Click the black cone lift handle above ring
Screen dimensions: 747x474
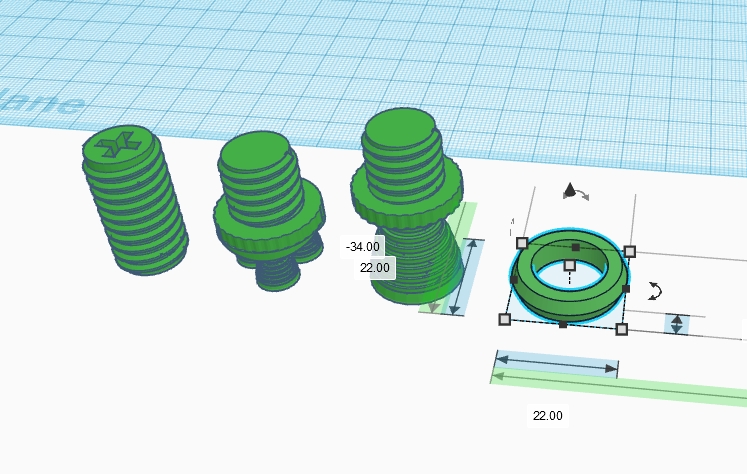click(x=569, y=189)
